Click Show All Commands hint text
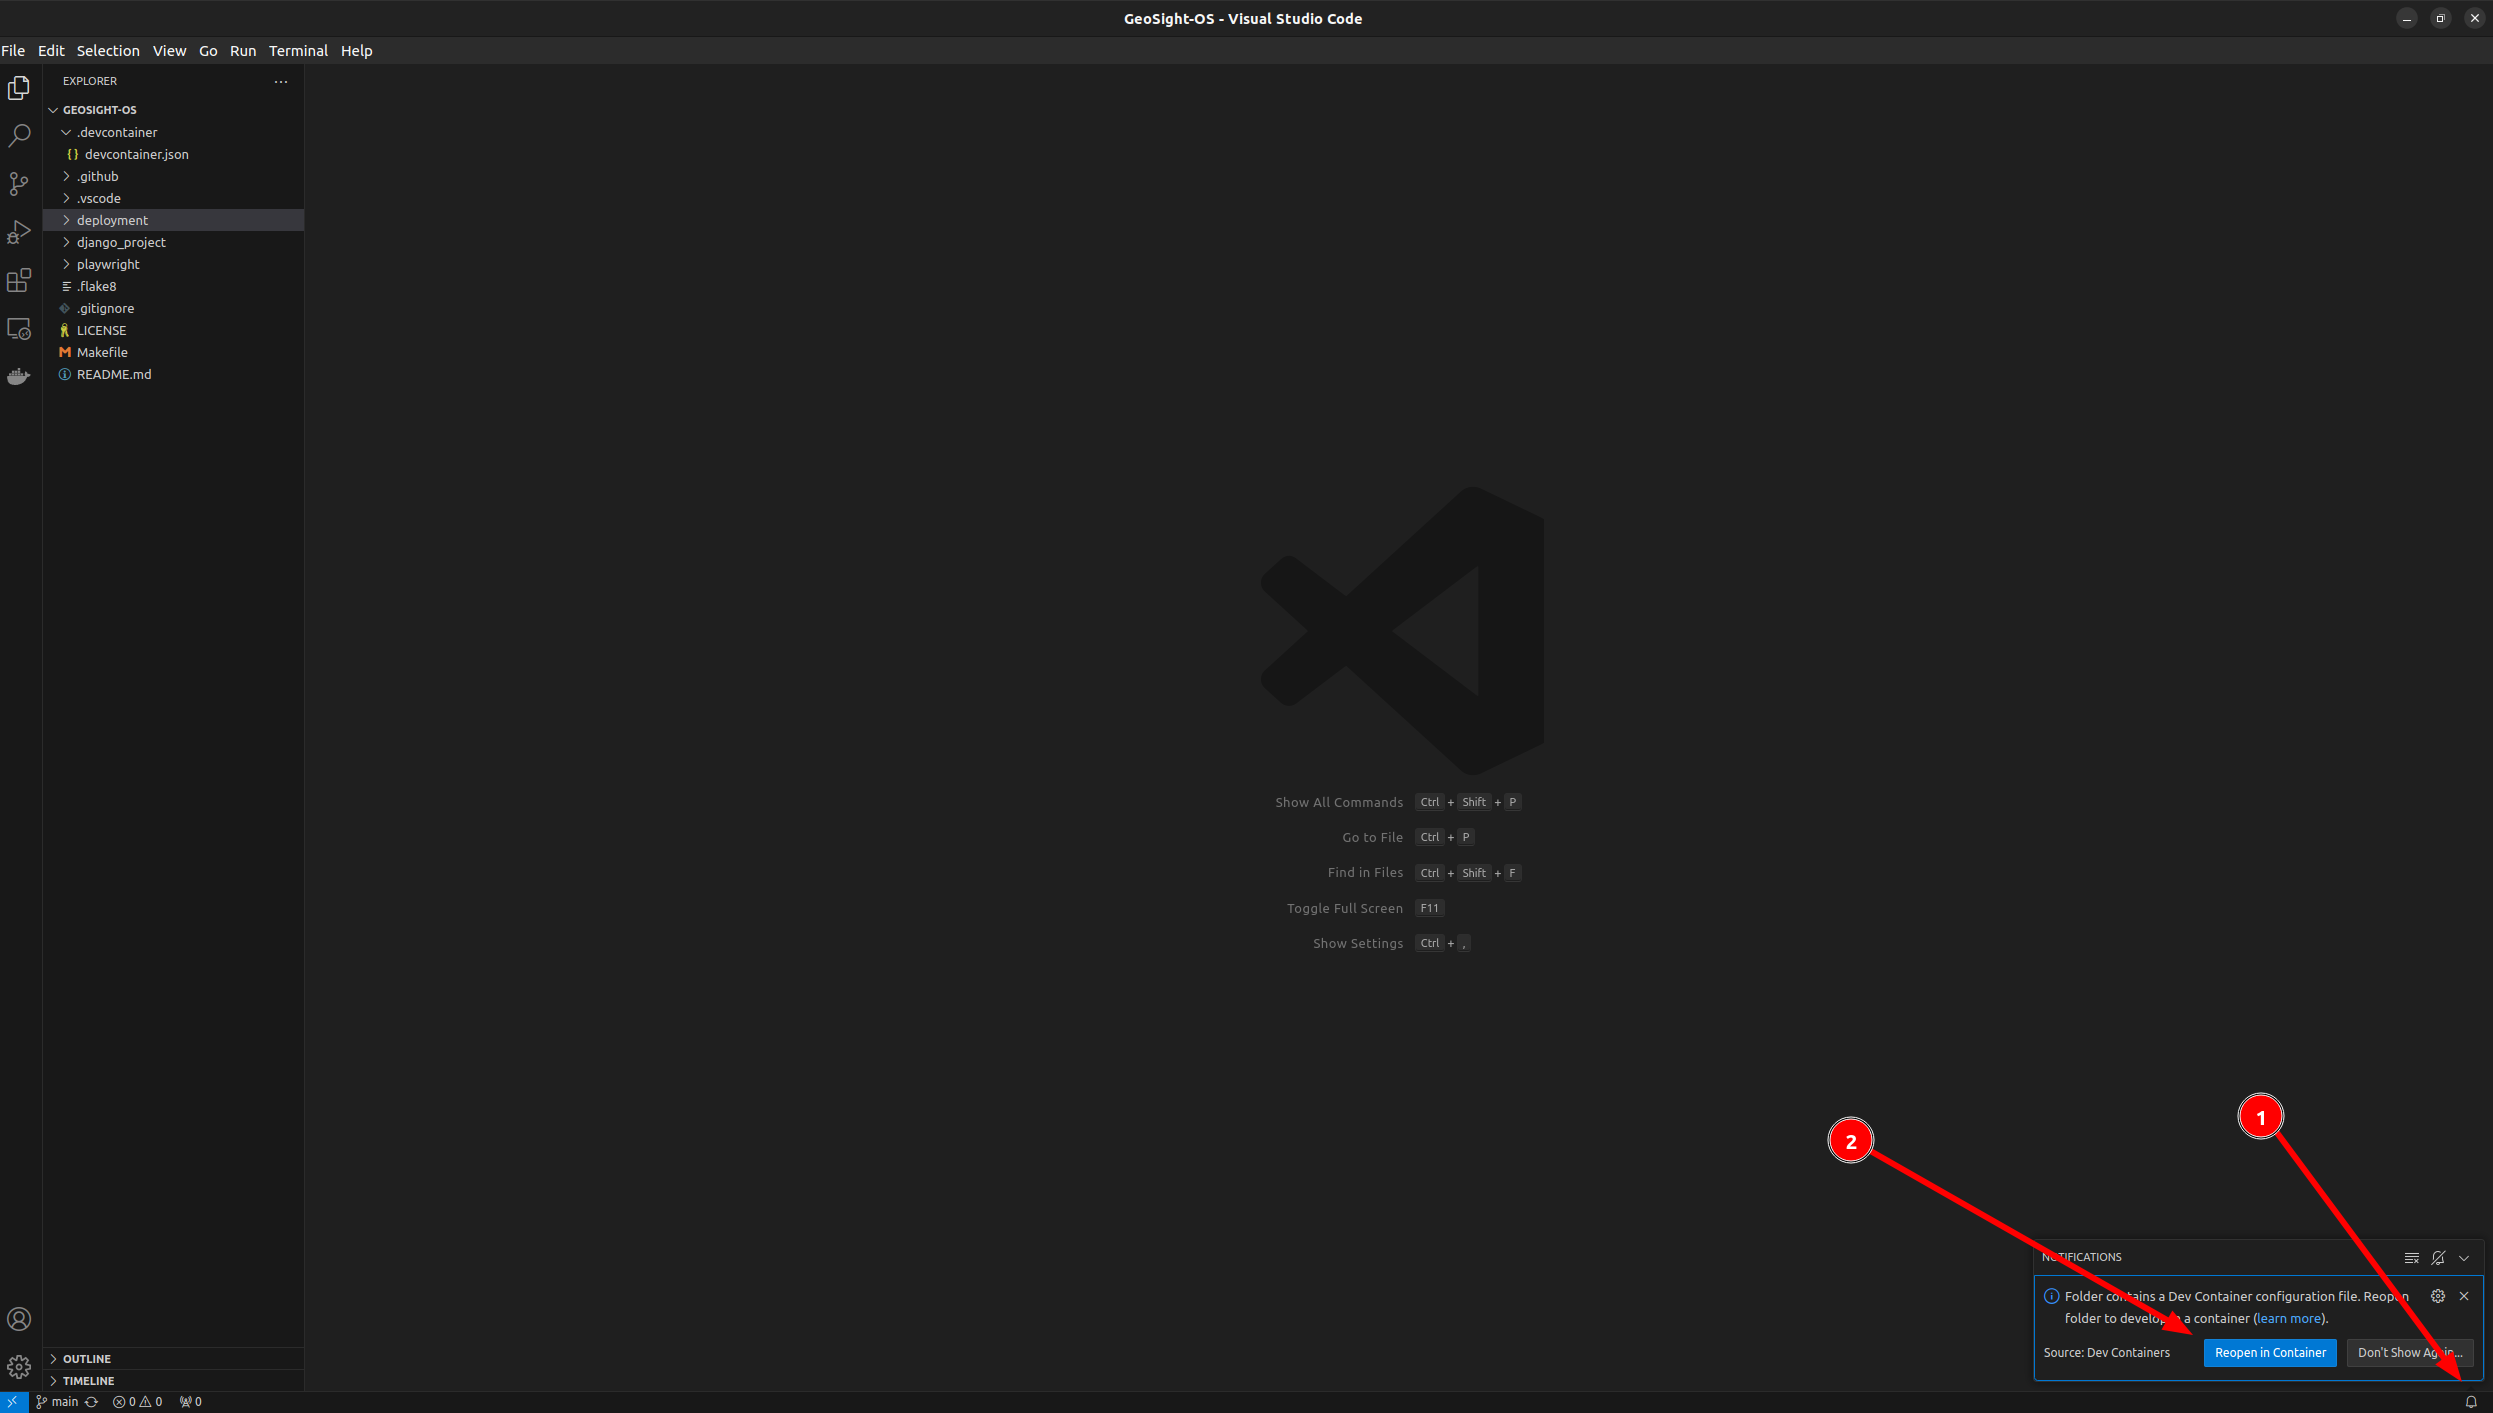The image size is (2493, 1413). coord(1339,803)
